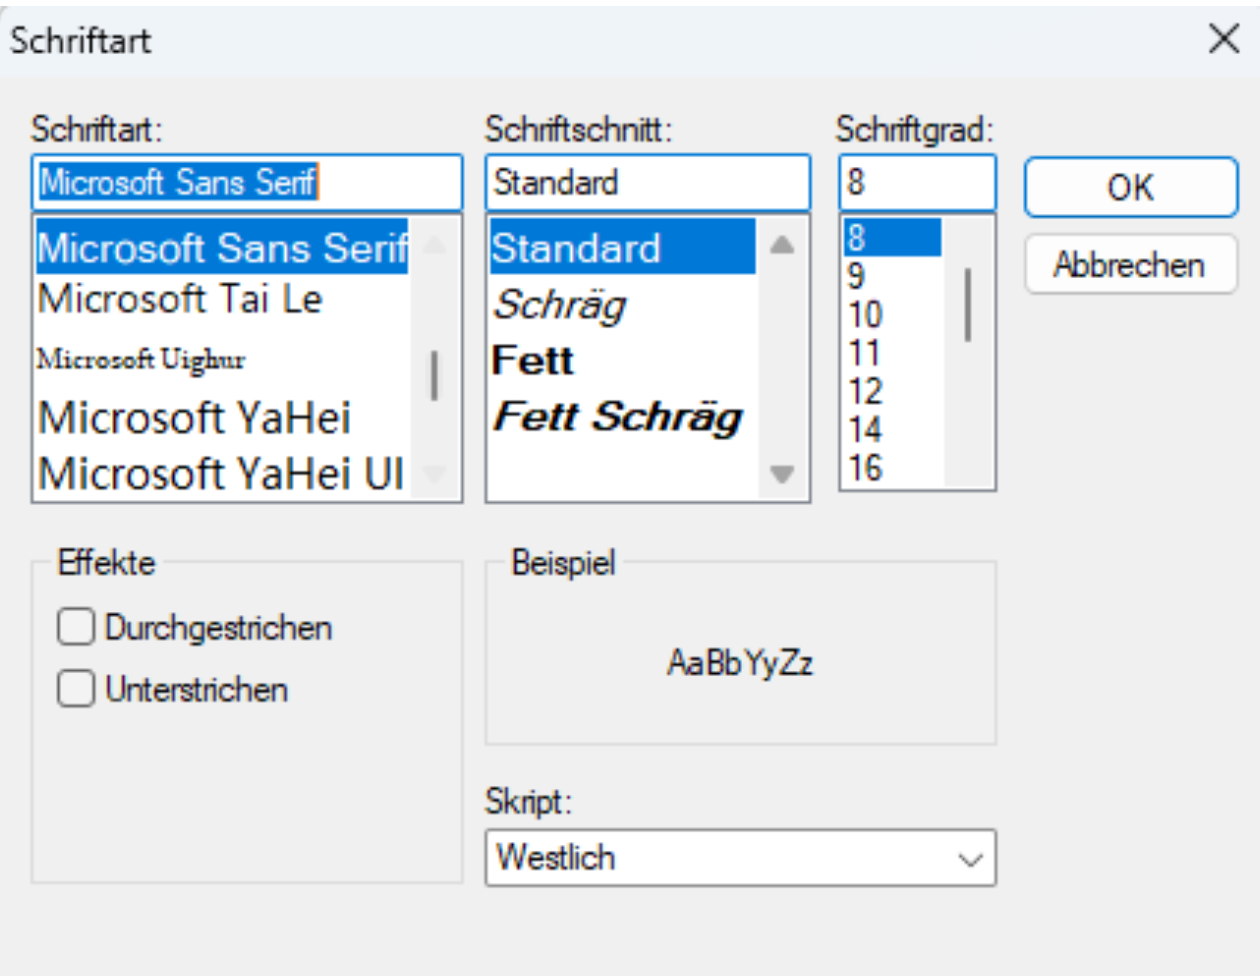
Task: Enable the Unterstrichen checkbox
Action: coord(76,689)
